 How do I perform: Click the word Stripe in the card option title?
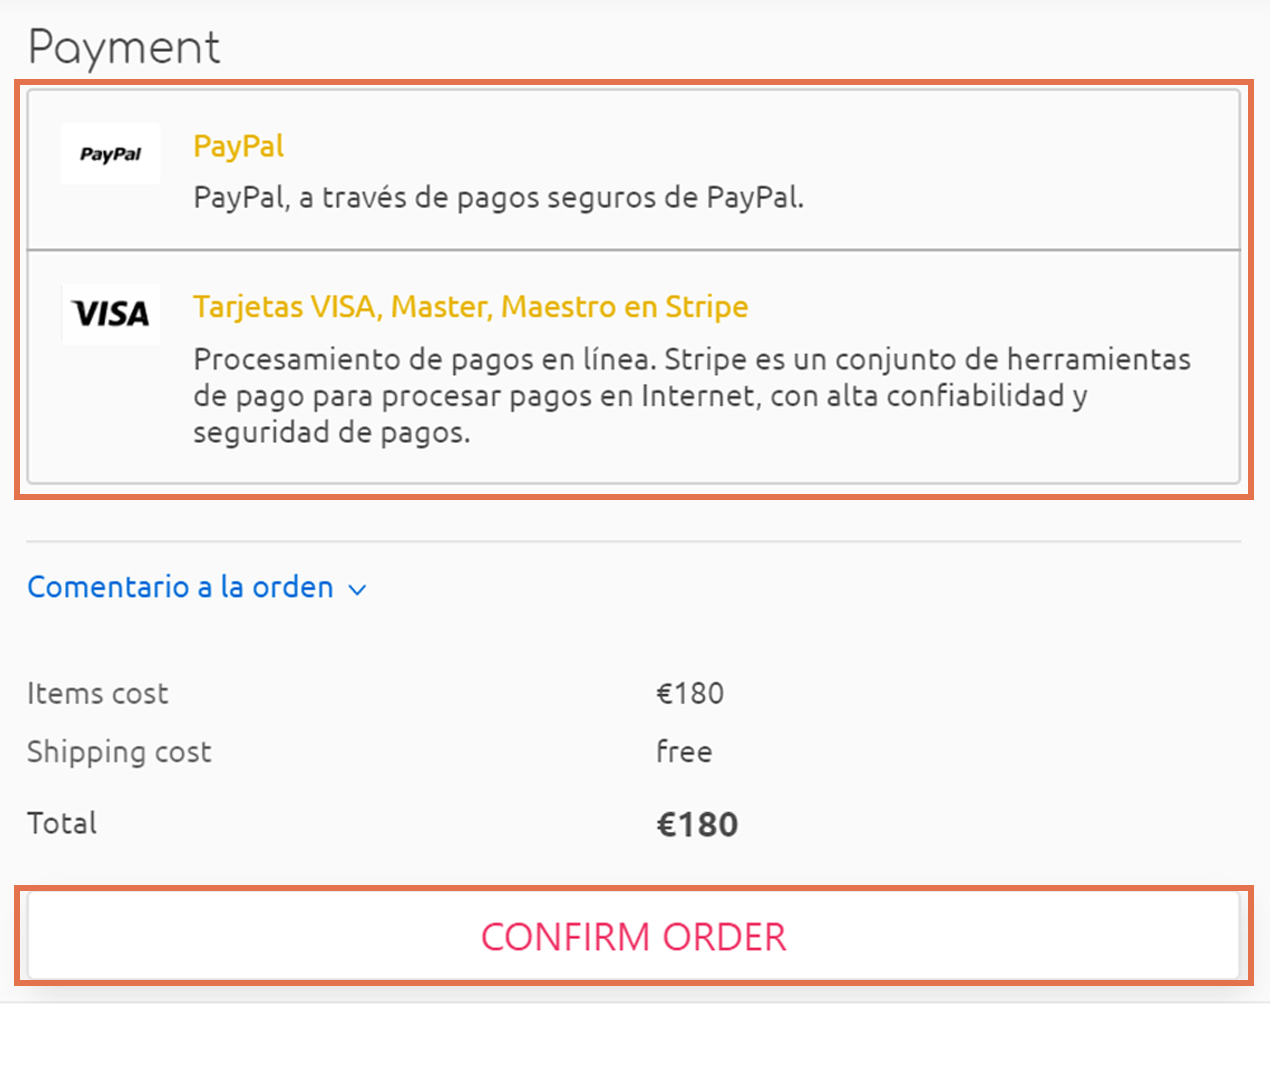(x=707, y=307)
